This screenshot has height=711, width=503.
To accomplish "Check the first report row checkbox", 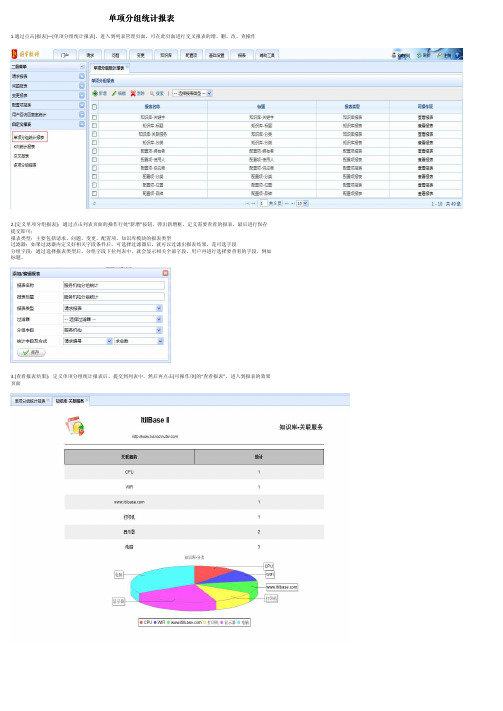I will pyautogui.click(x=94, y=117).
